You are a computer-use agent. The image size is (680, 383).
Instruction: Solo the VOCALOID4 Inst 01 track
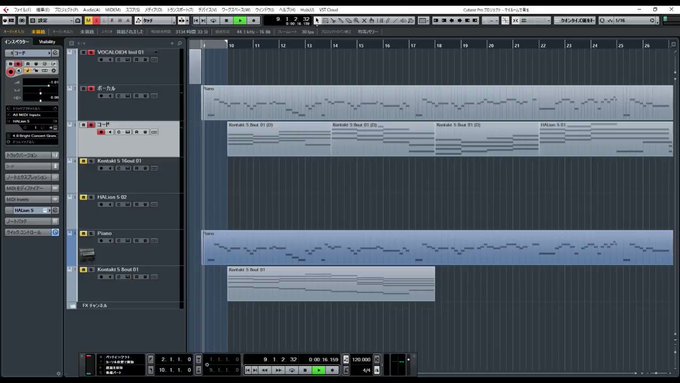91,52
